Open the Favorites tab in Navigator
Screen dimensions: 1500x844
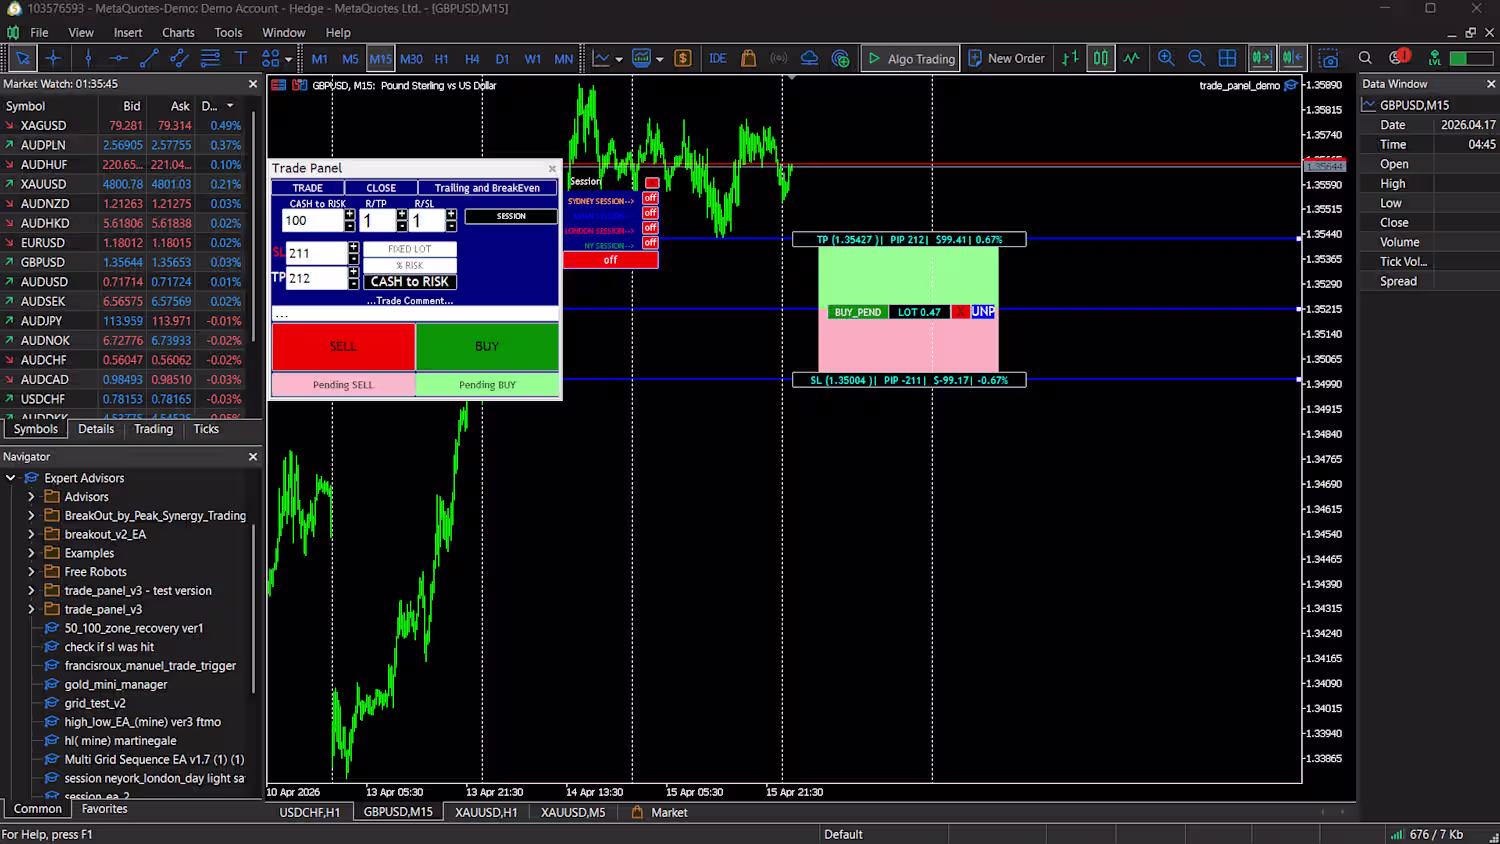click(104, 809)
